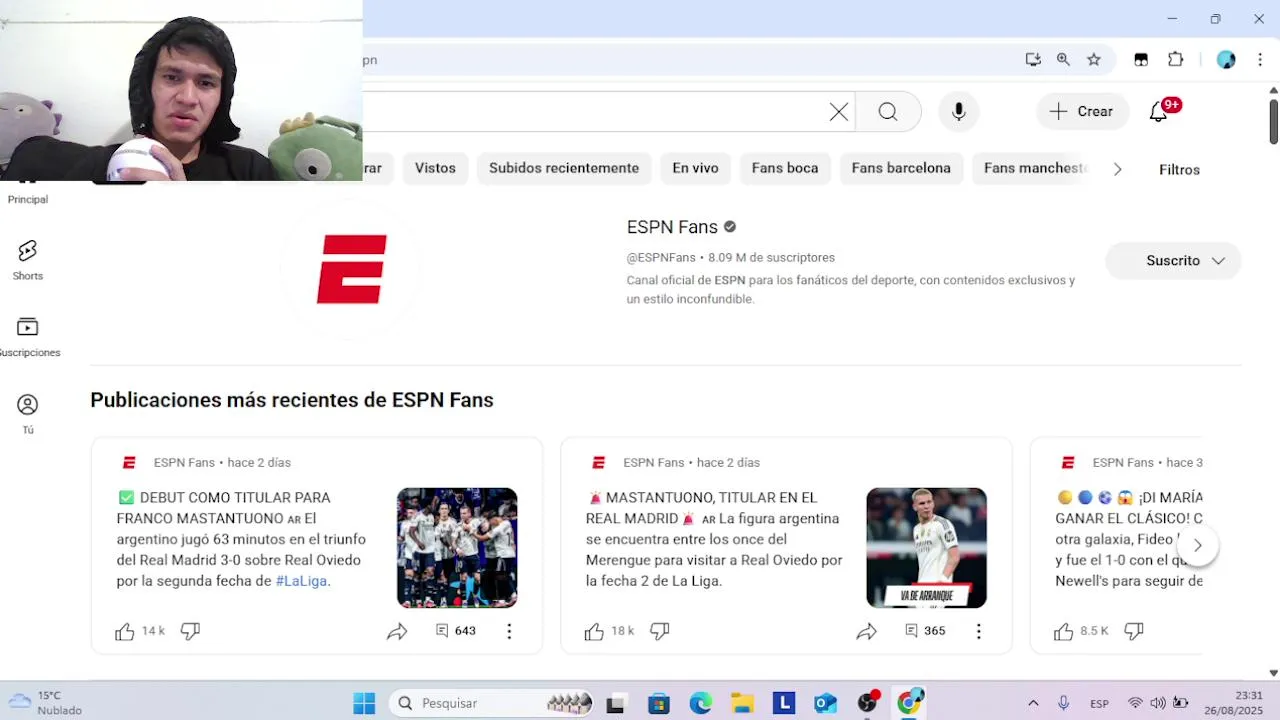Open the notifications bell with 9+ badge
This screenshot has width=1280, height=720.
pyautogui.click(x=1158, y=112)
